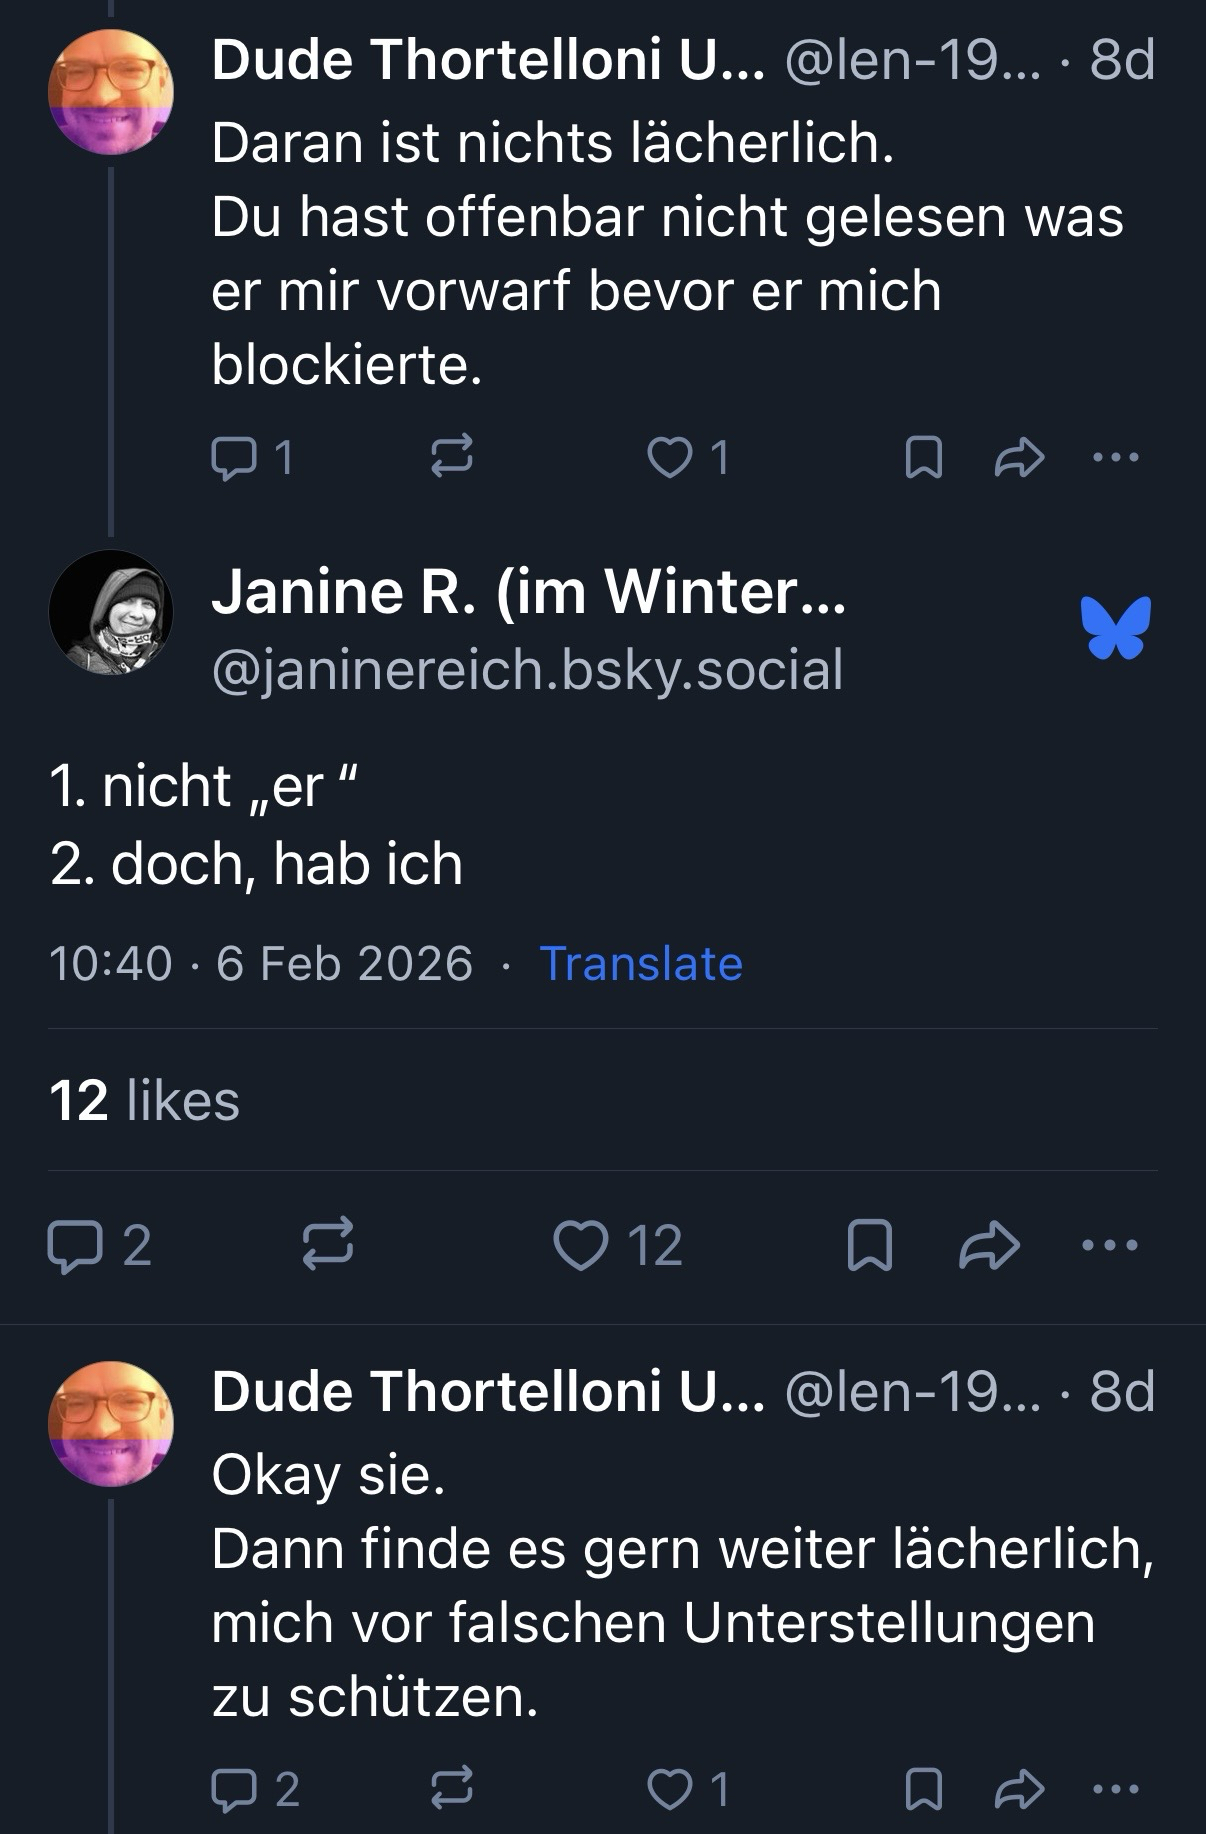Repost Janine R.'s main post
1206x1834 pixels.
point(328,1246)
